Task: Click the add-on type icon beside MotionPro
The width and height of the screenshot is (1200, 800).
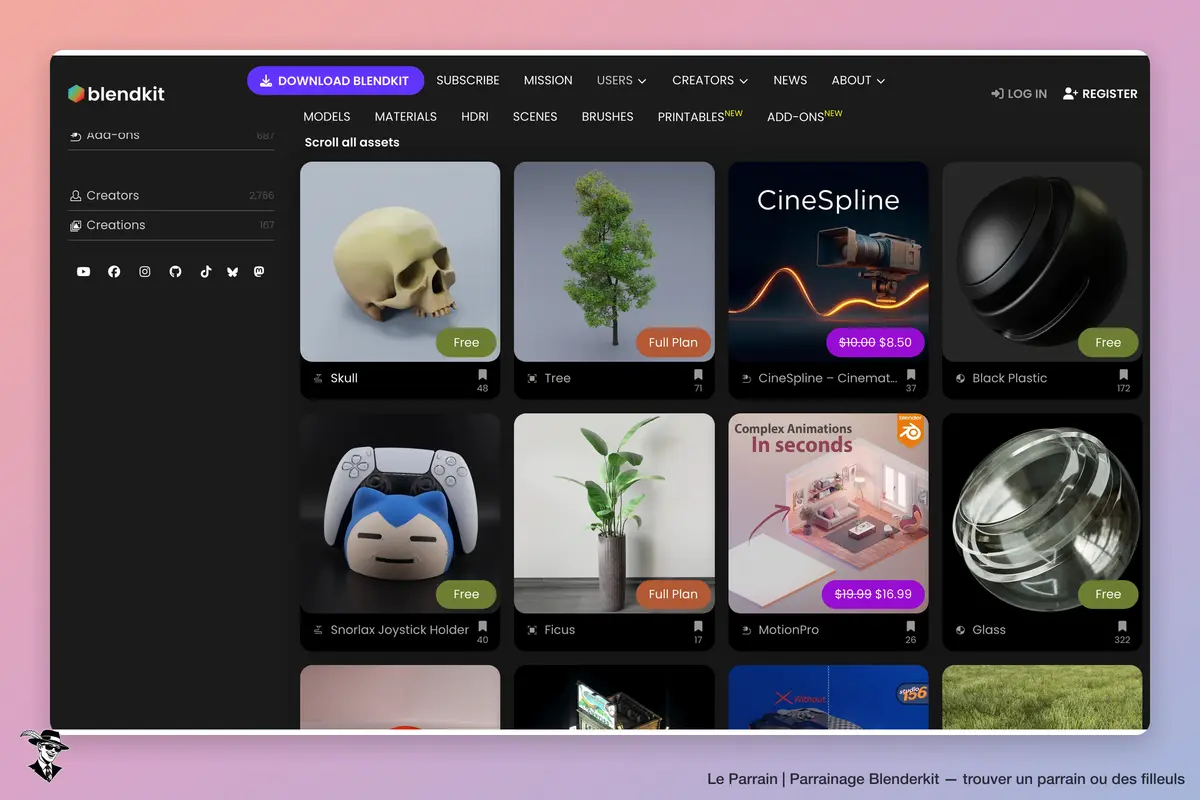Action: (x=746, y=631)
